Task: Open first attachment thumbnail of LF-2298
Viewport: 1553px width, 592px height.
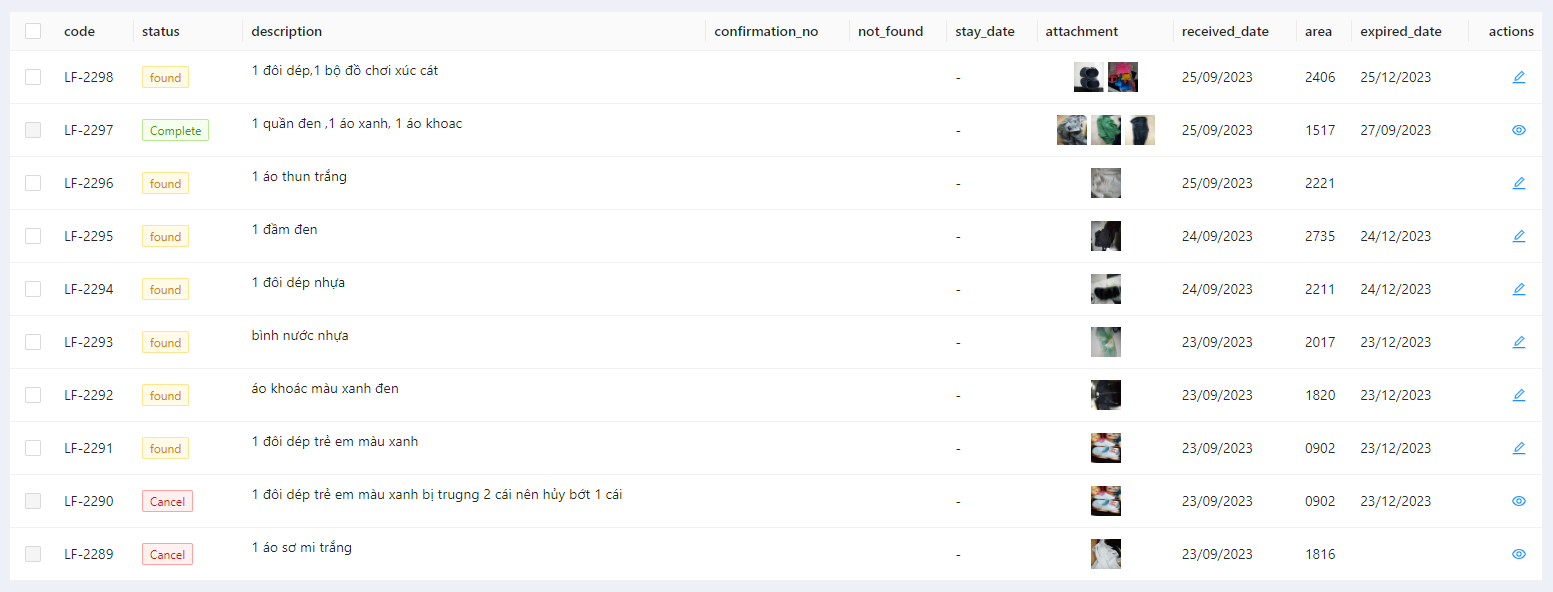Action: click(1089, 77)
